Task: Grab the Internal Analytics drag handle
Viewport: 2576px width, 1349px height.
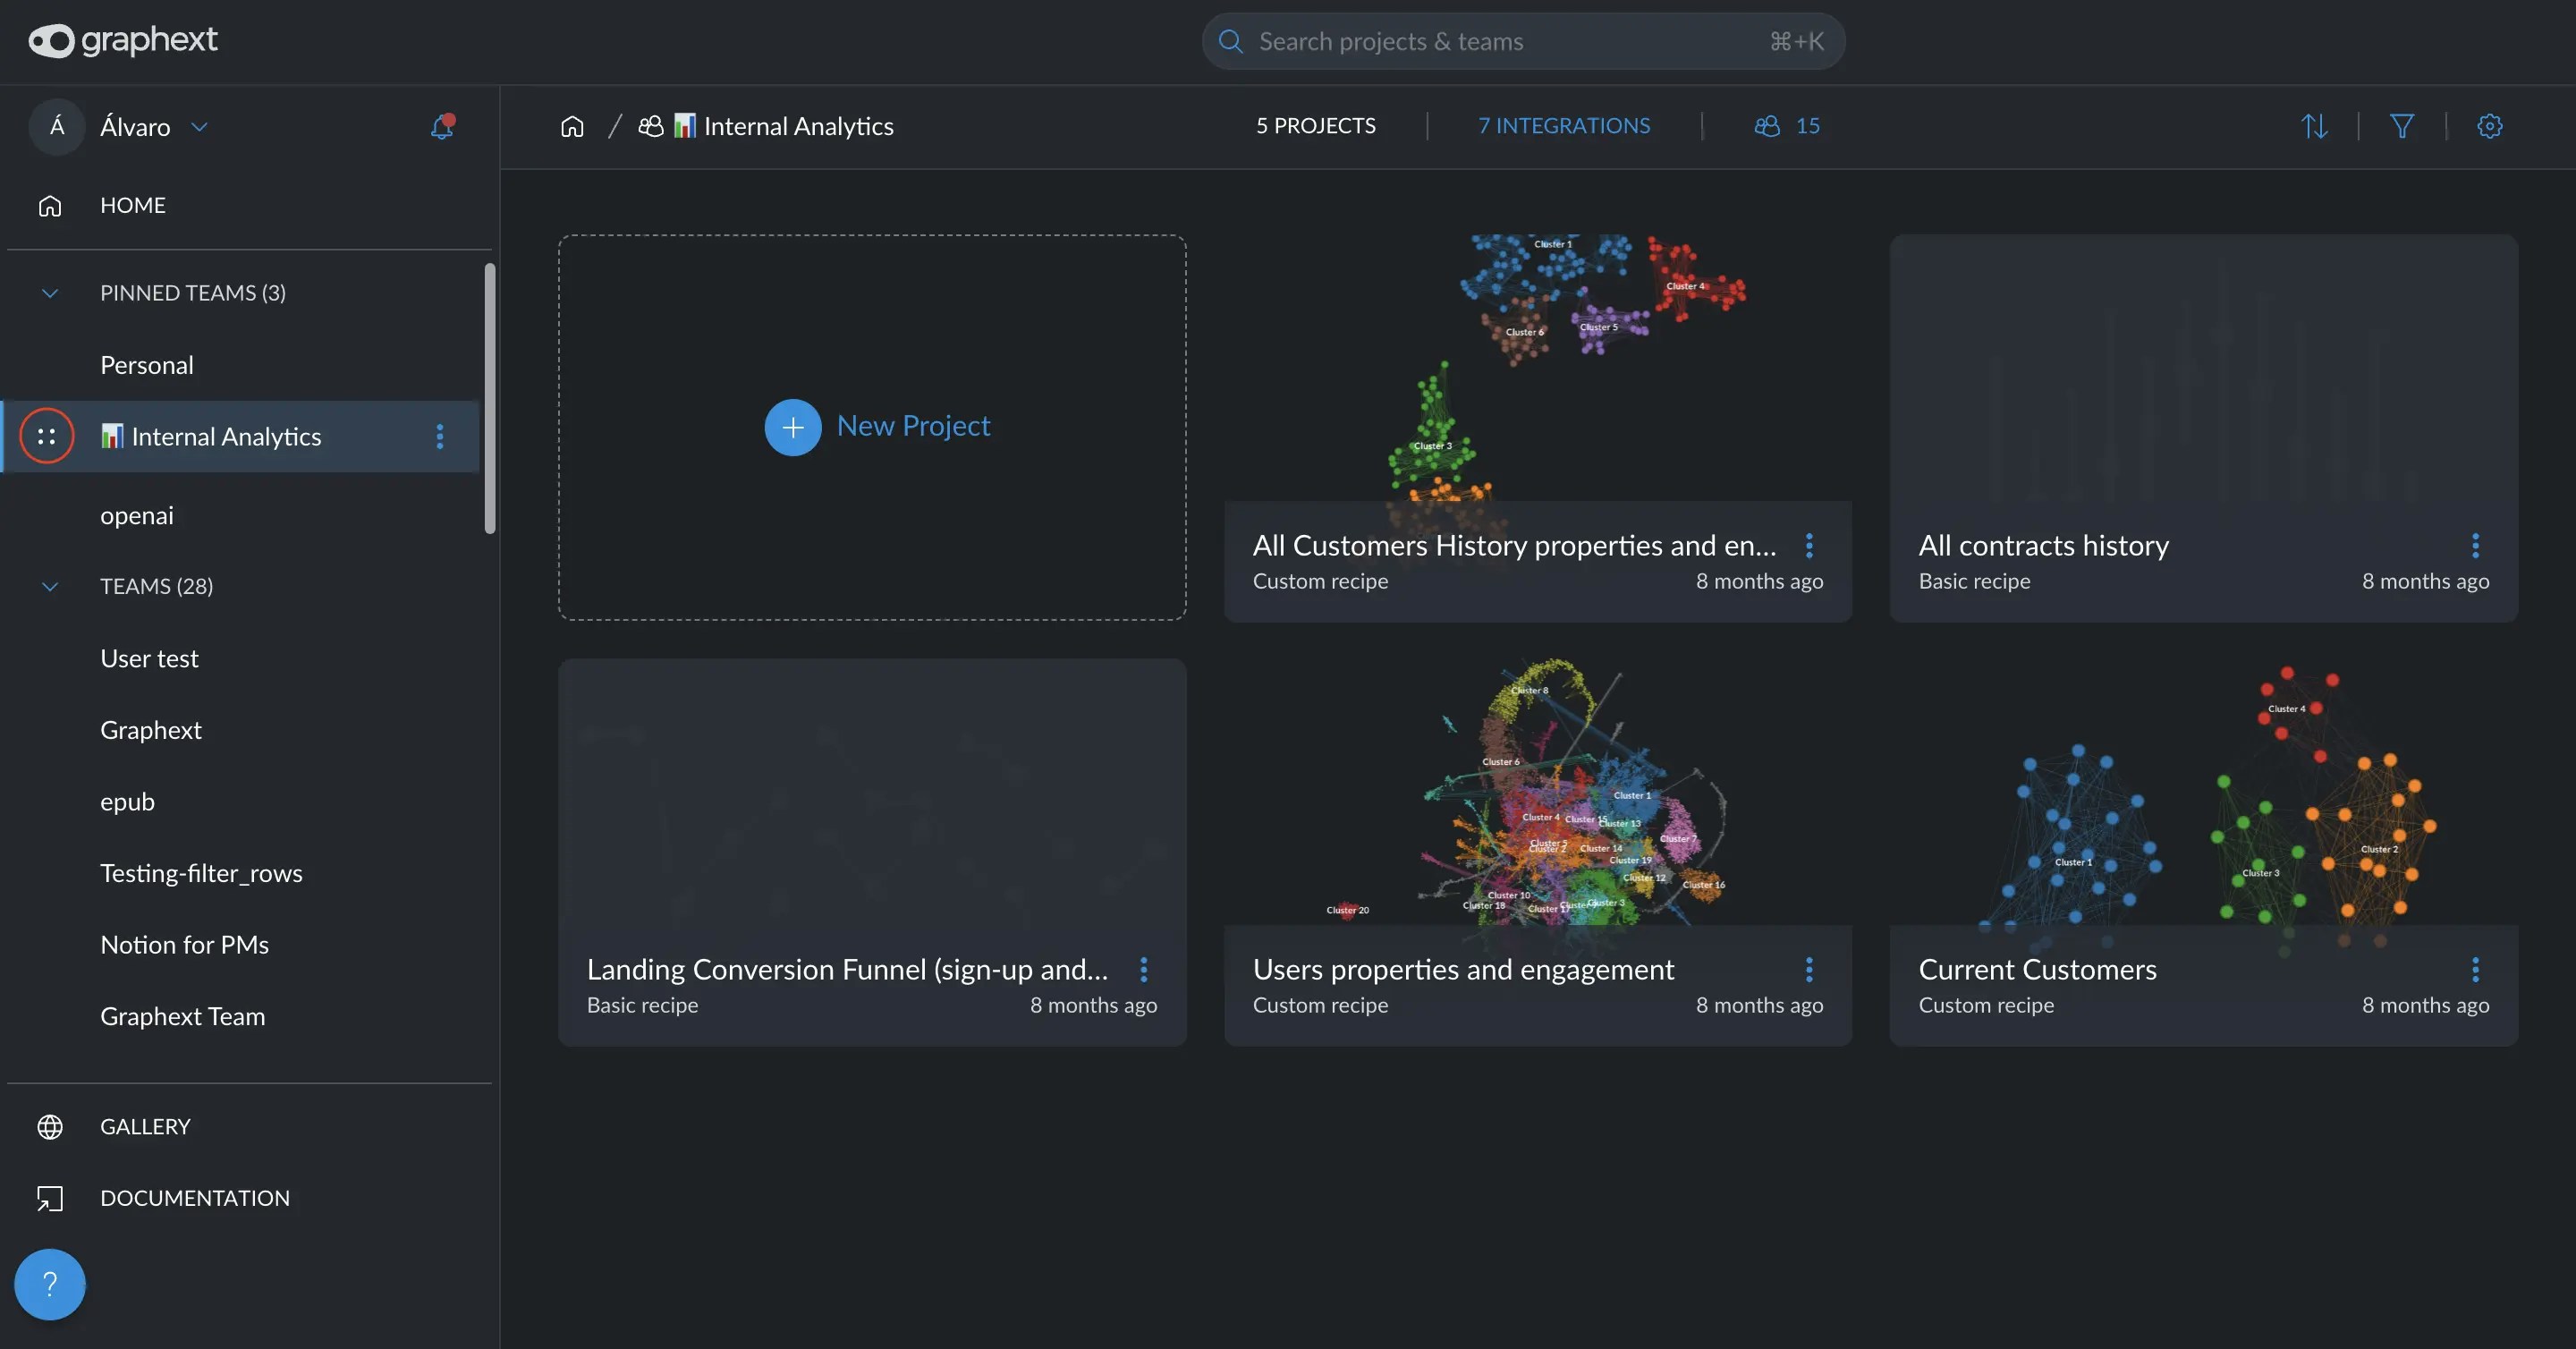Action: [46, 436]
